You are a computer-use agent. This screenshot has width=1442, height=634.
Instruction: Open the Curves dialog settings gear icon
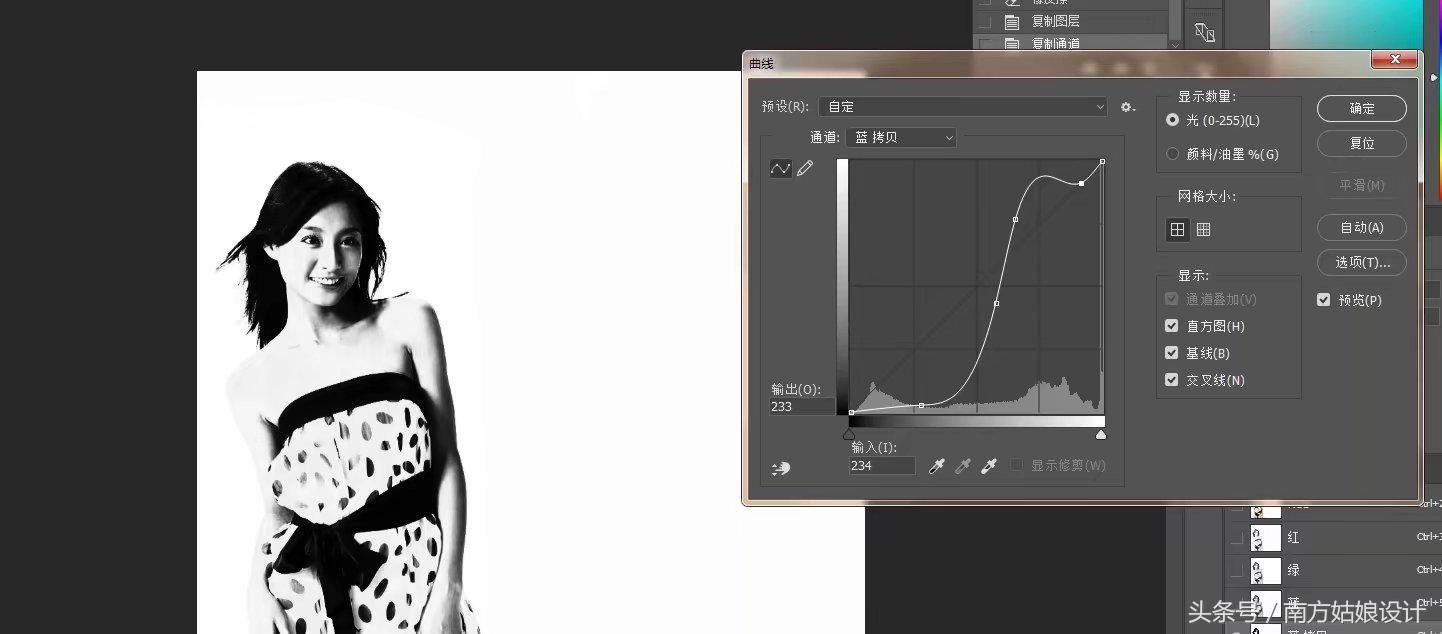click(x=1127, y=106)
